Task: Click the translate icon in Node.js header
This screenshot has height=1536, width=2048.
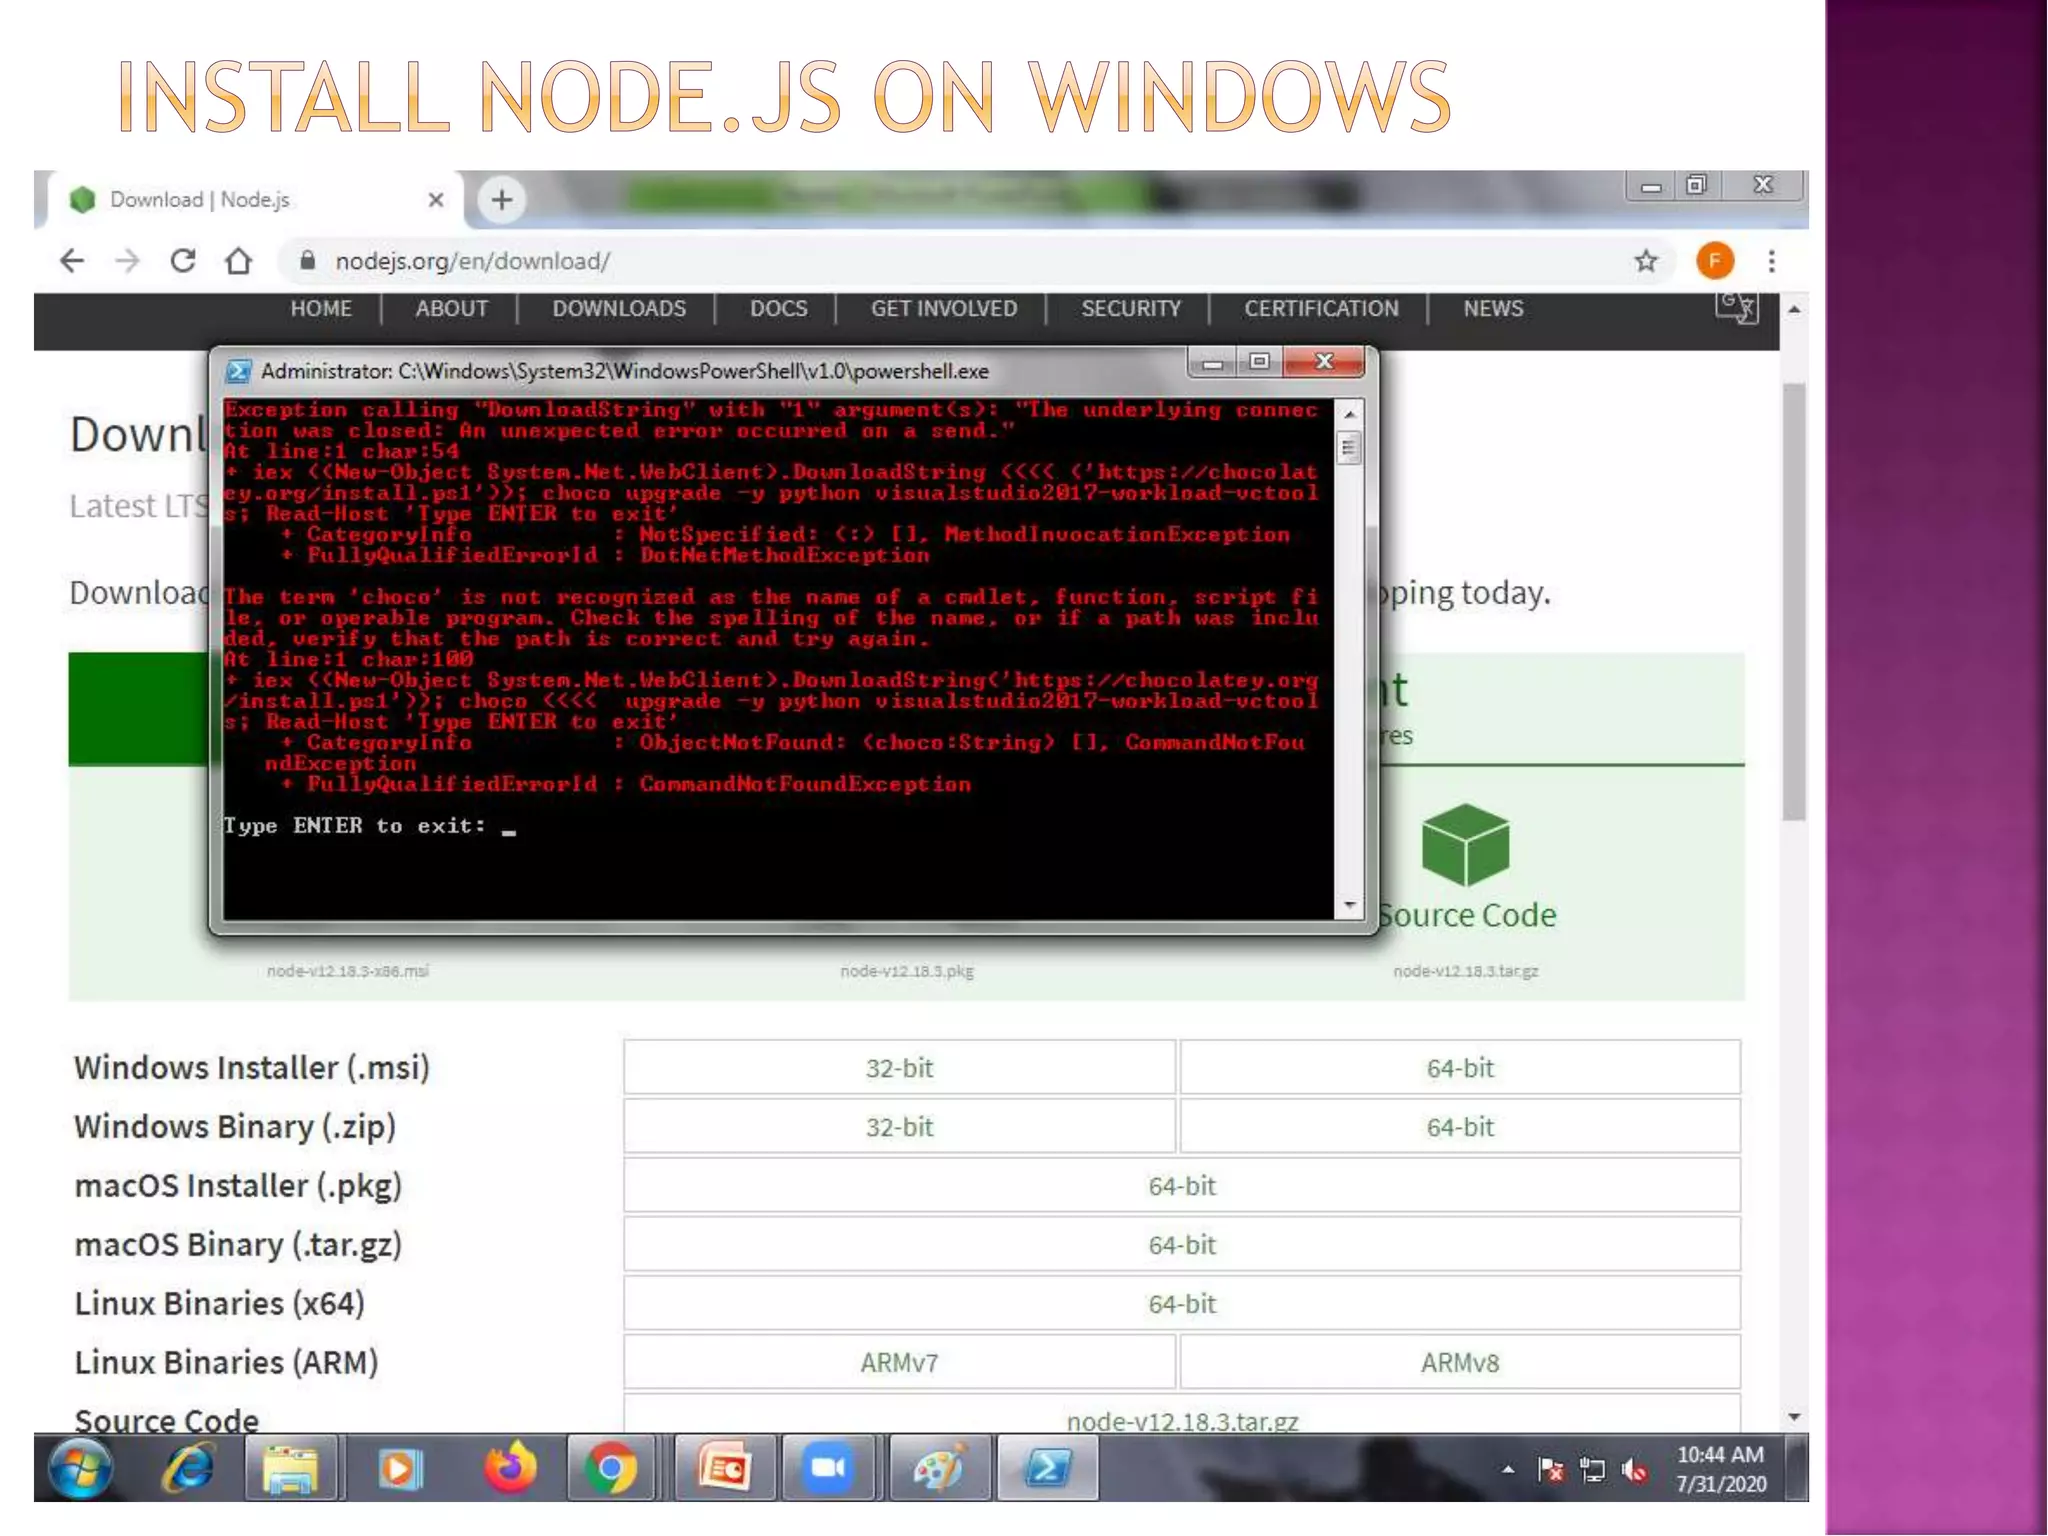Action: click(x=1736, y=307)
